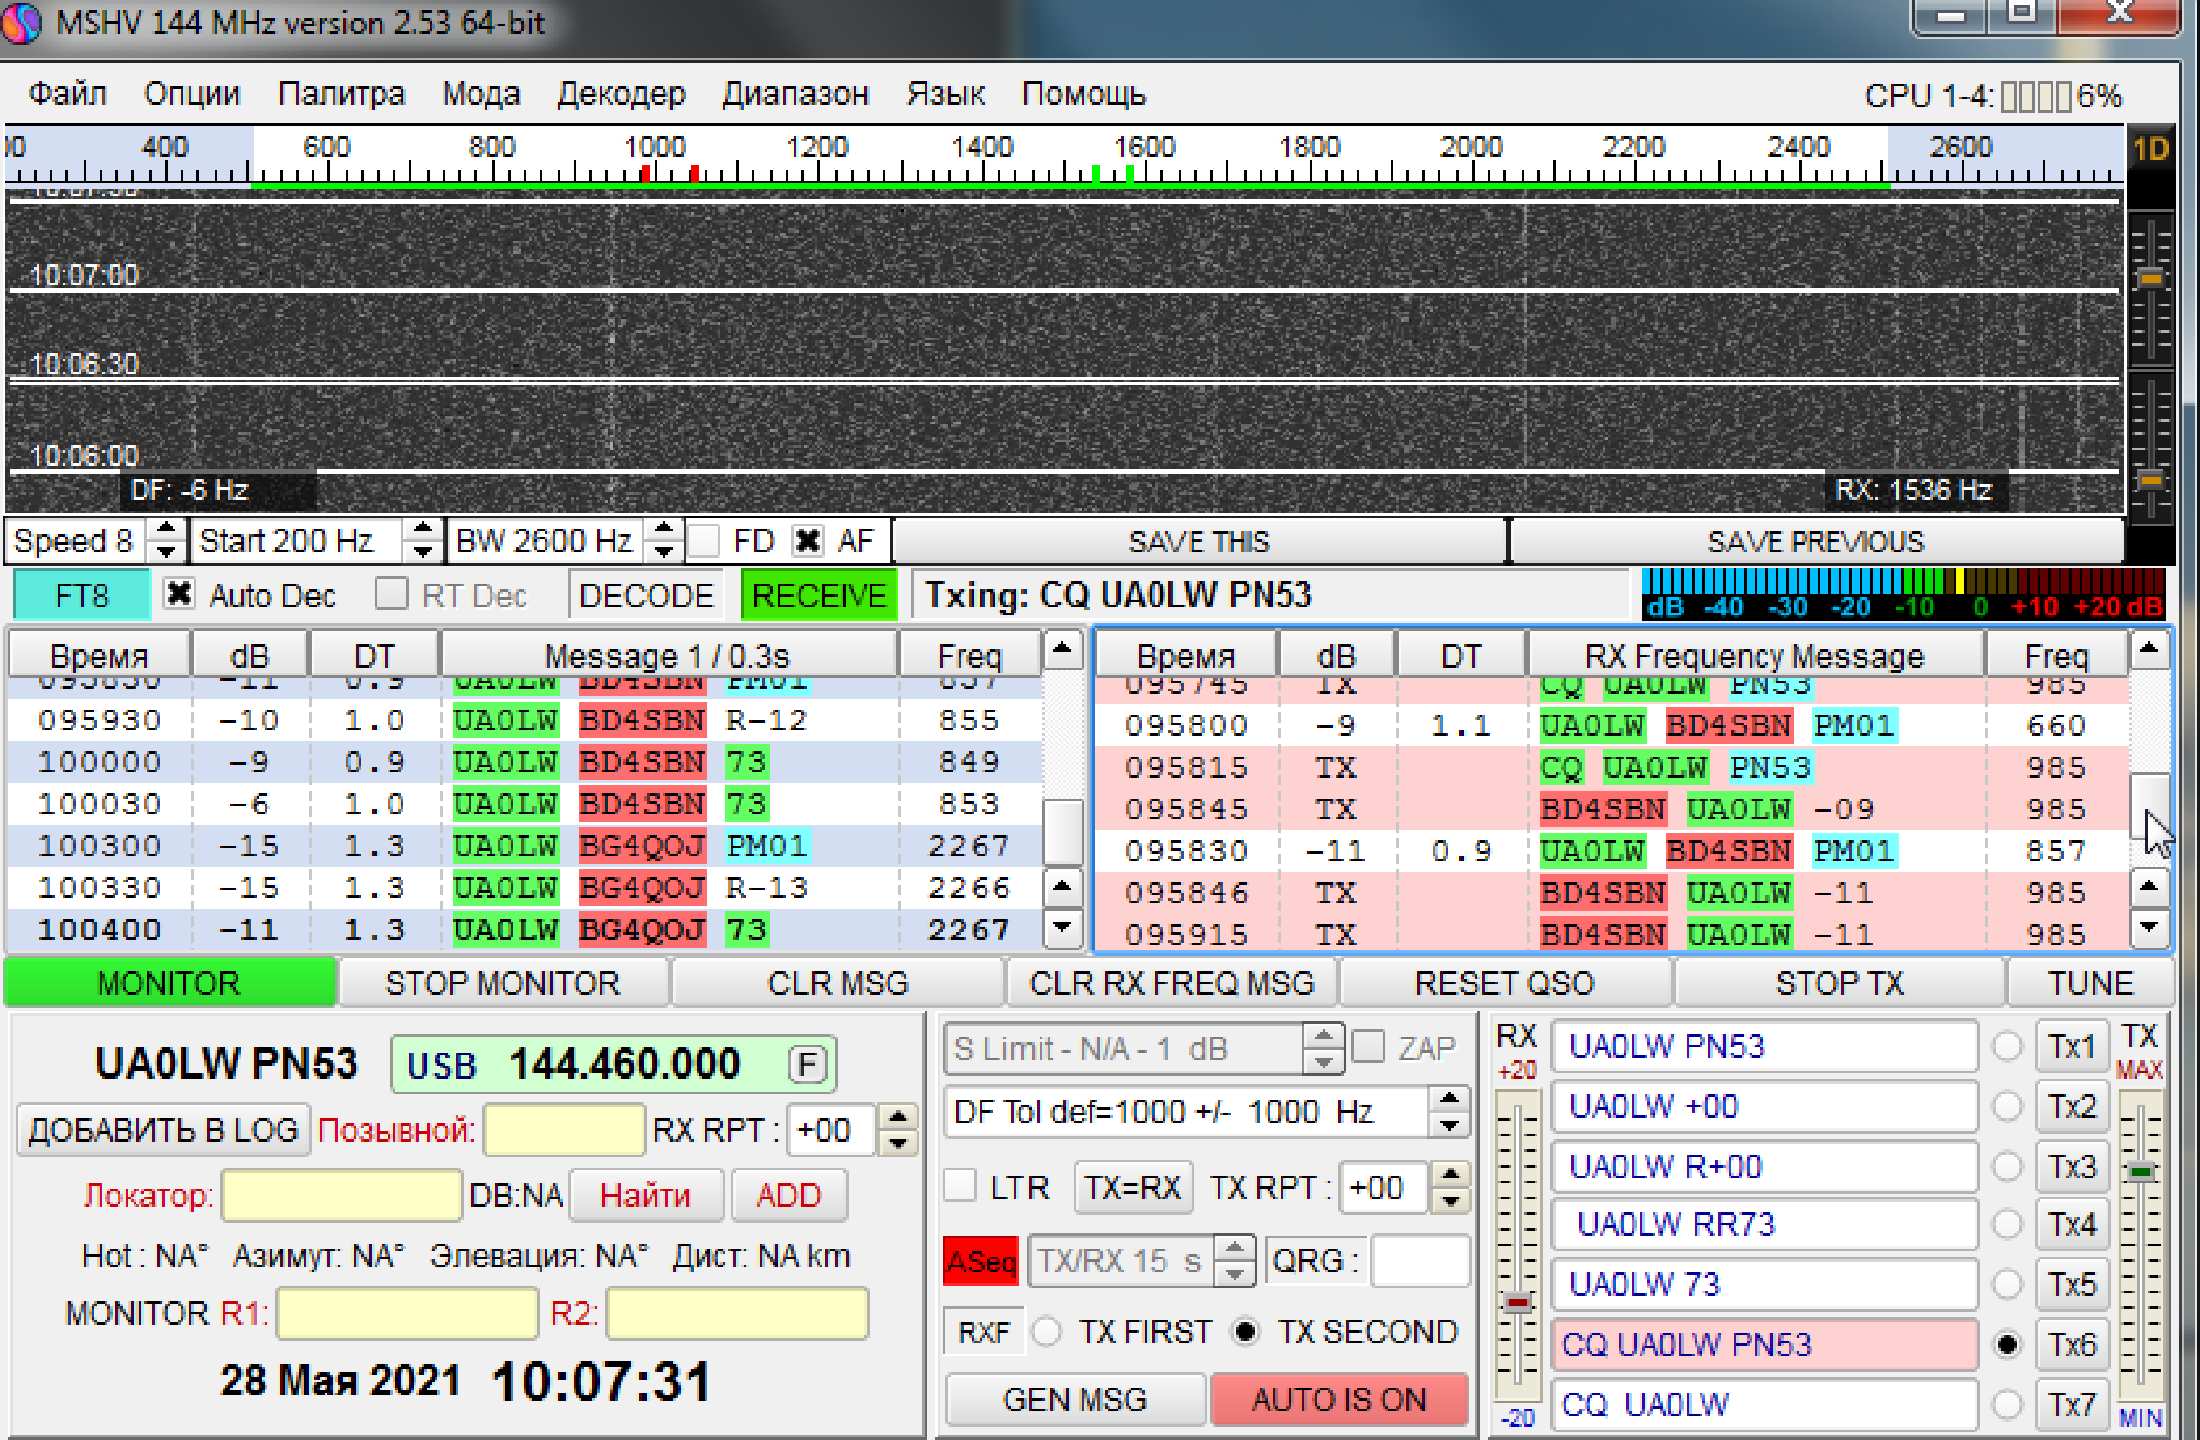Click the Tx2 button
The width and height of the screenshot is (2200, 1440).
[2071, 1106]
